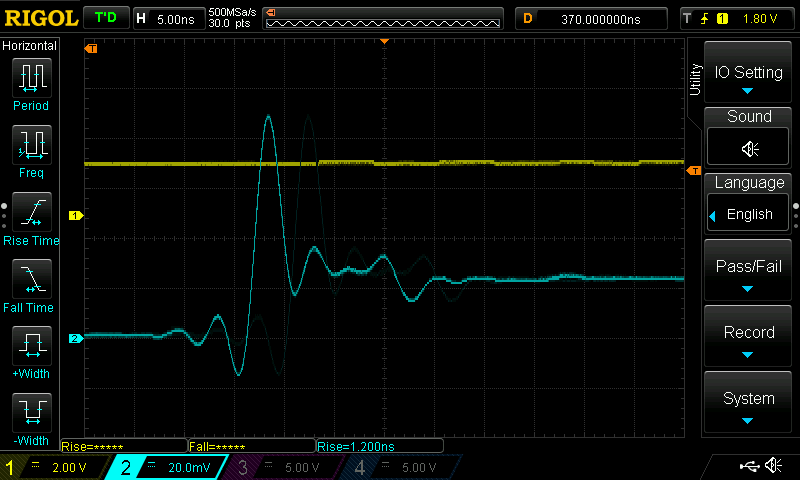This screenshot has width=800, height=480.
Task: Click the 1.80 V trigger level value
Action: point(760,19)
